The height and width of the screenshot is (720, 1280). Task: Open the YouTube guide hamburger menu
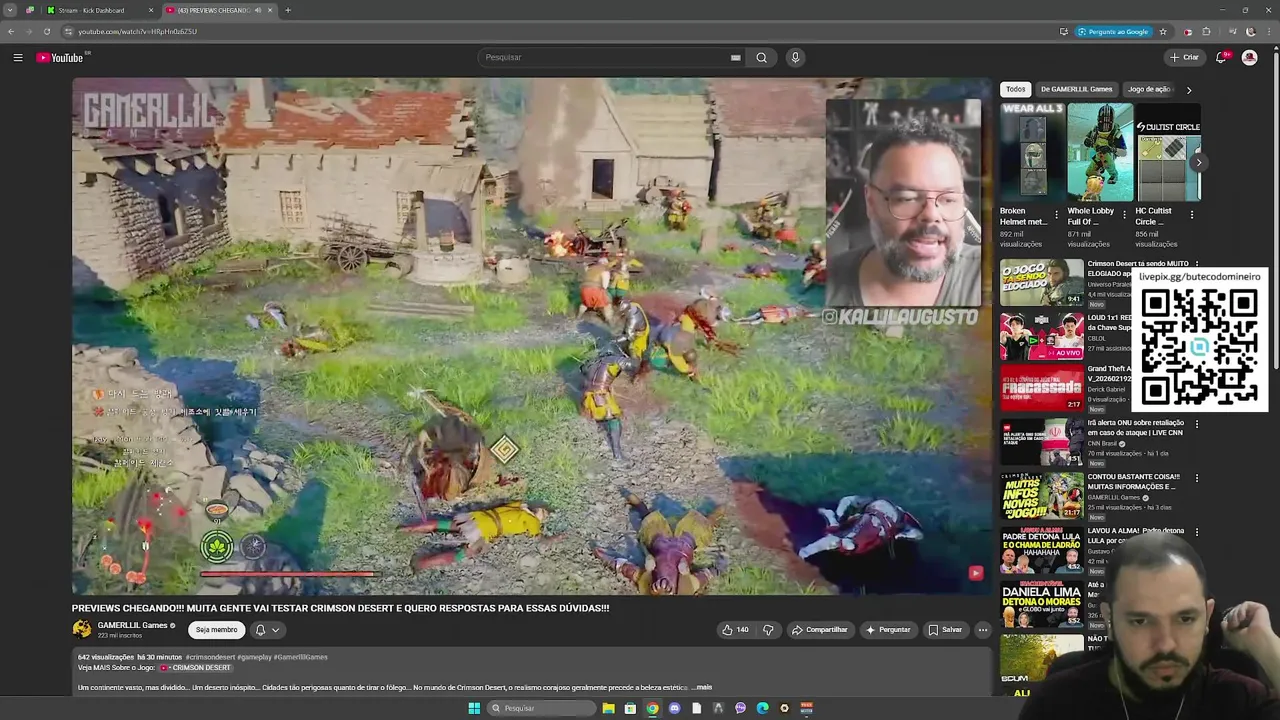[18, 58]
